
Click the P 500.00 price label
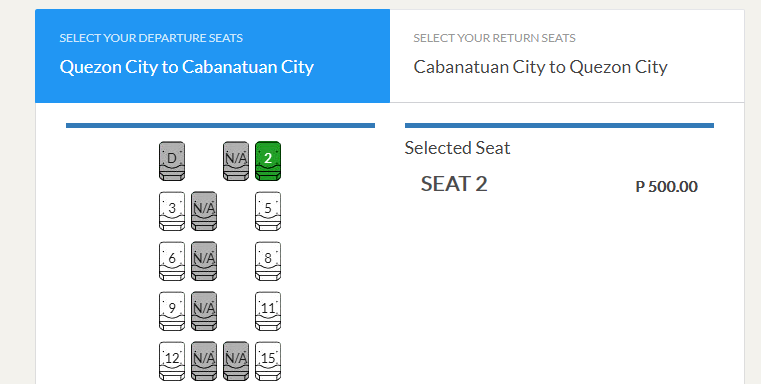(x=666, y=186)
